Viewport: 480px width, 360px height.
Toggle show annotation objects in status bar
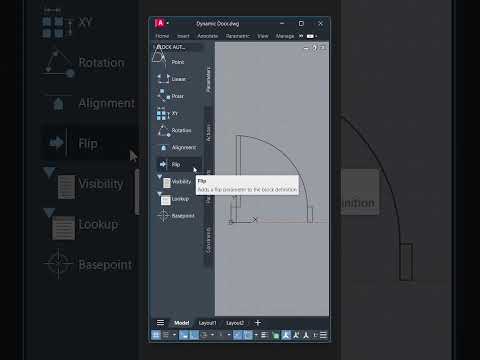(x=286, y=335)
